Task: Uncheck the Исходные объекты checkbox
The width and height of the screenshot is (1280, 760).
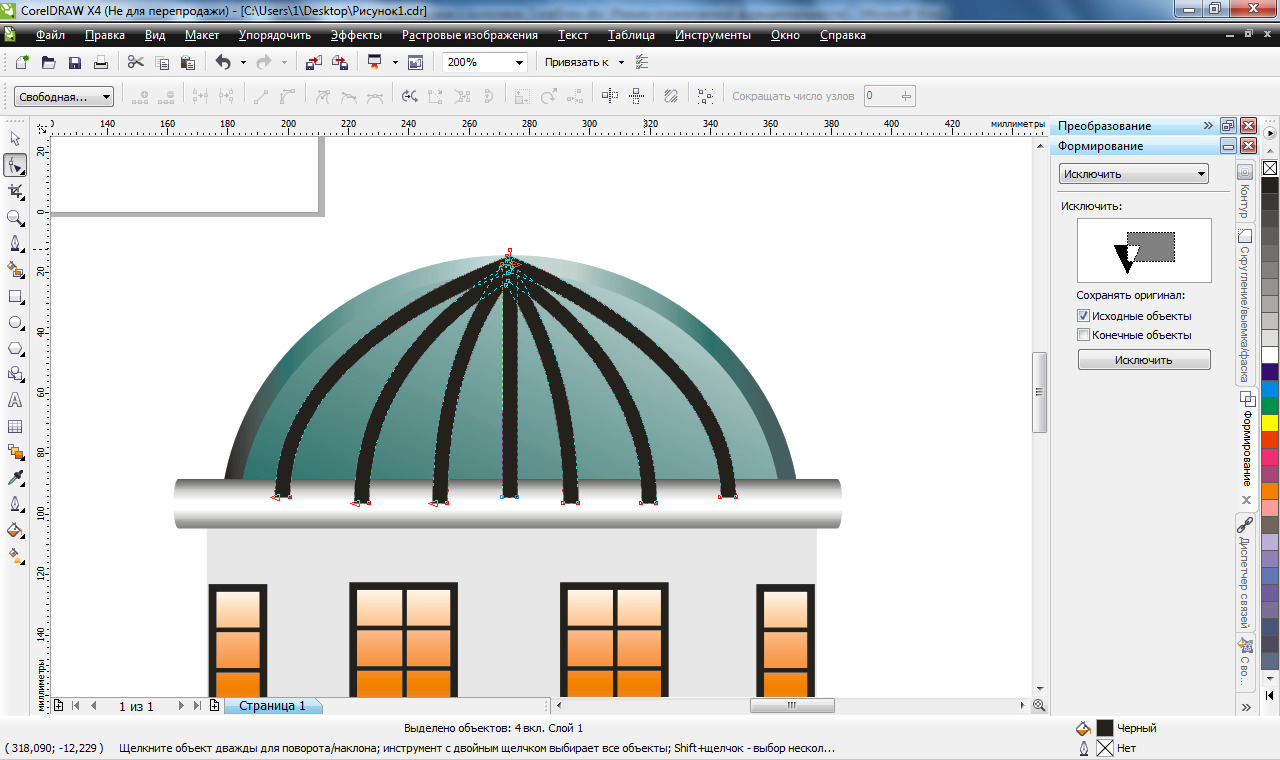Action: 1083,316
